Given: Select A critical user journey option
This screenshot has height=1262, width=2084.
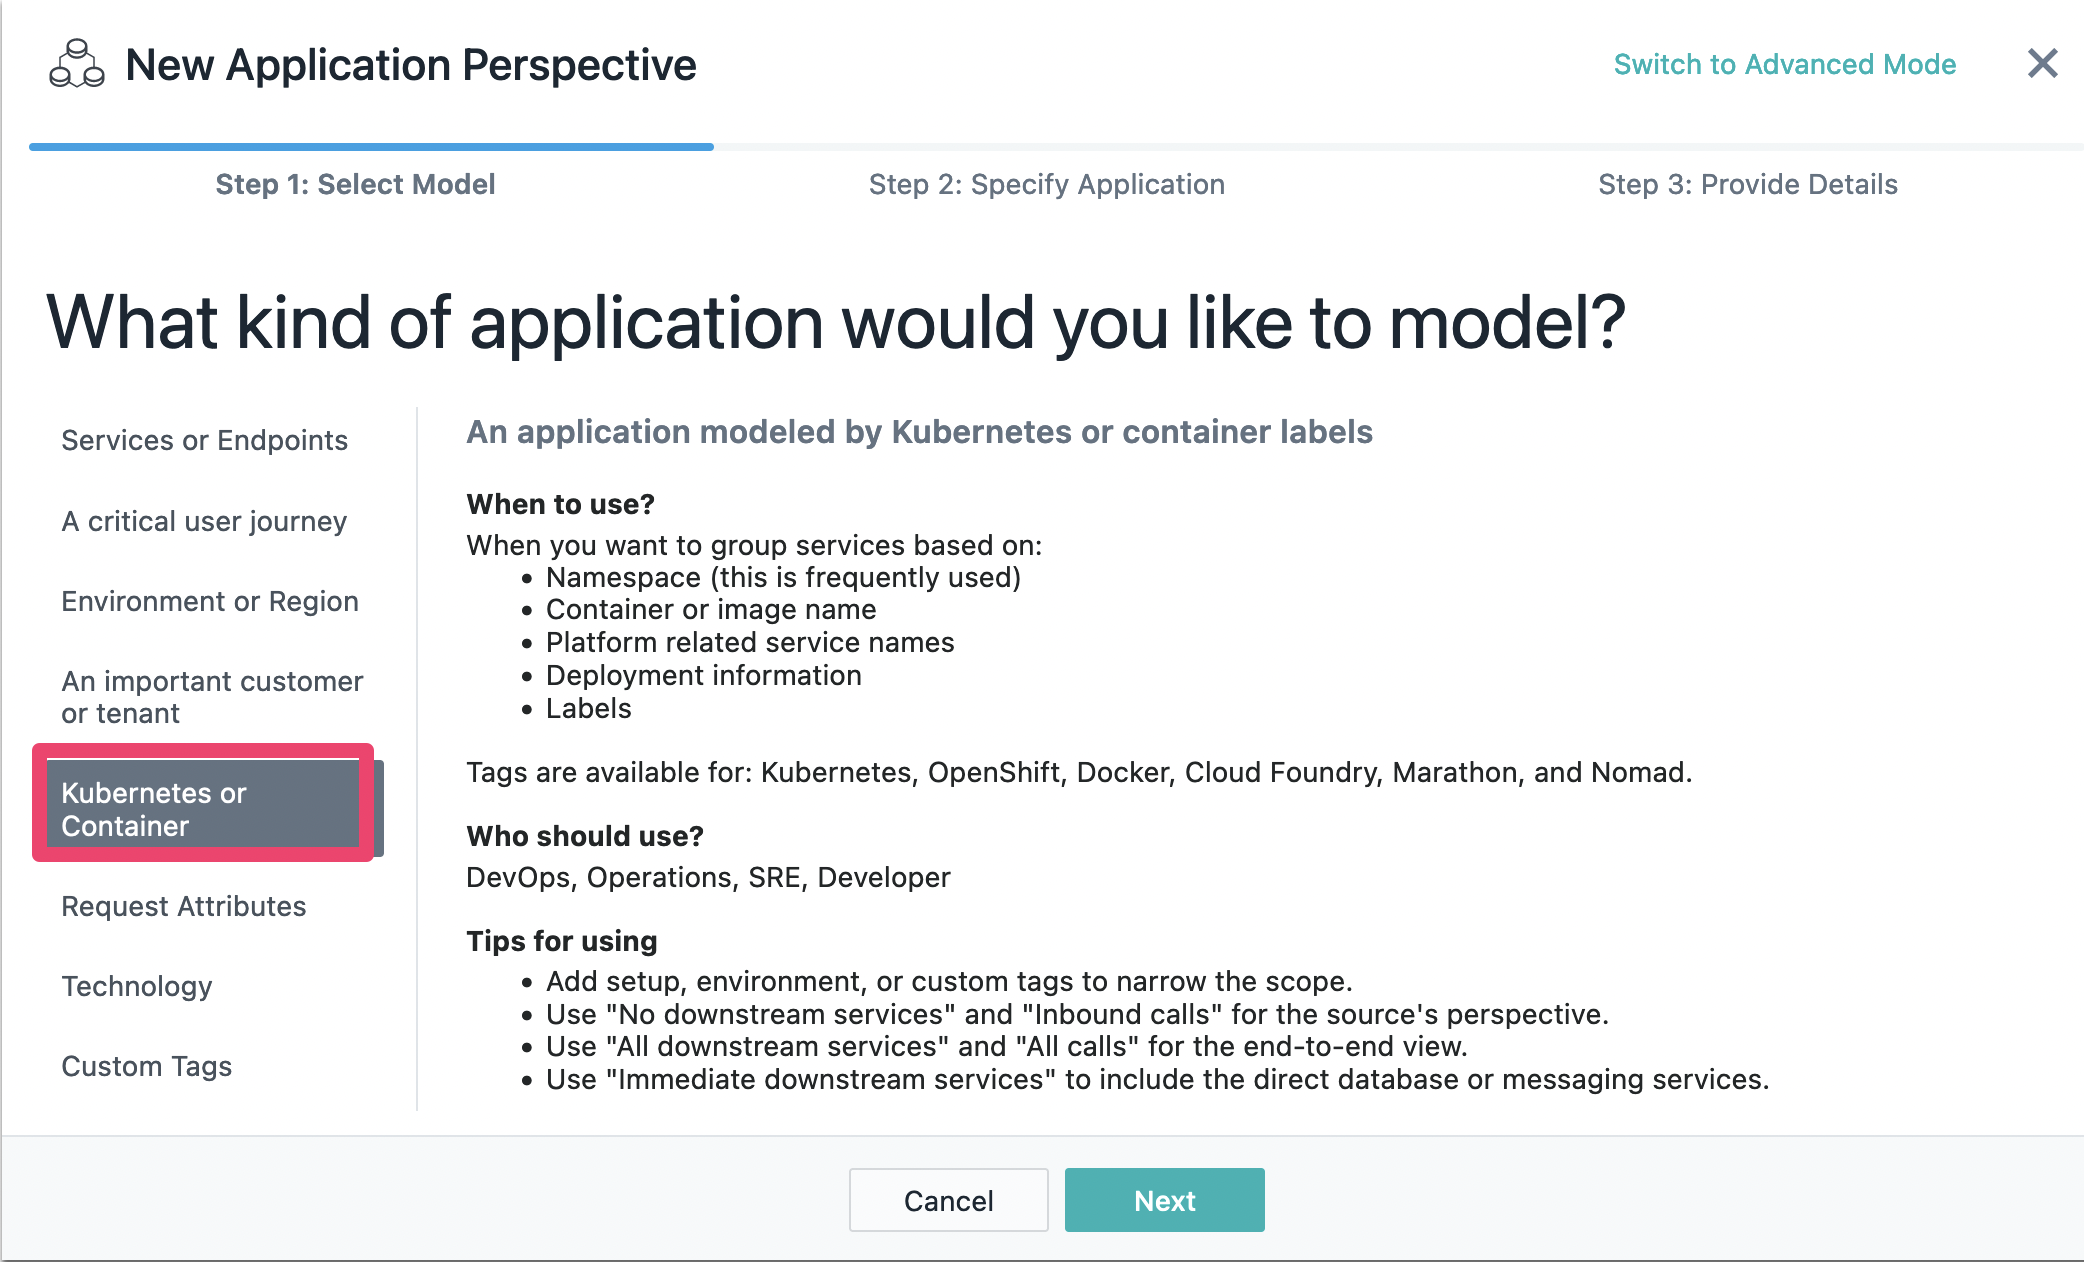Looking at the screenshot, I should click(204, 521).
